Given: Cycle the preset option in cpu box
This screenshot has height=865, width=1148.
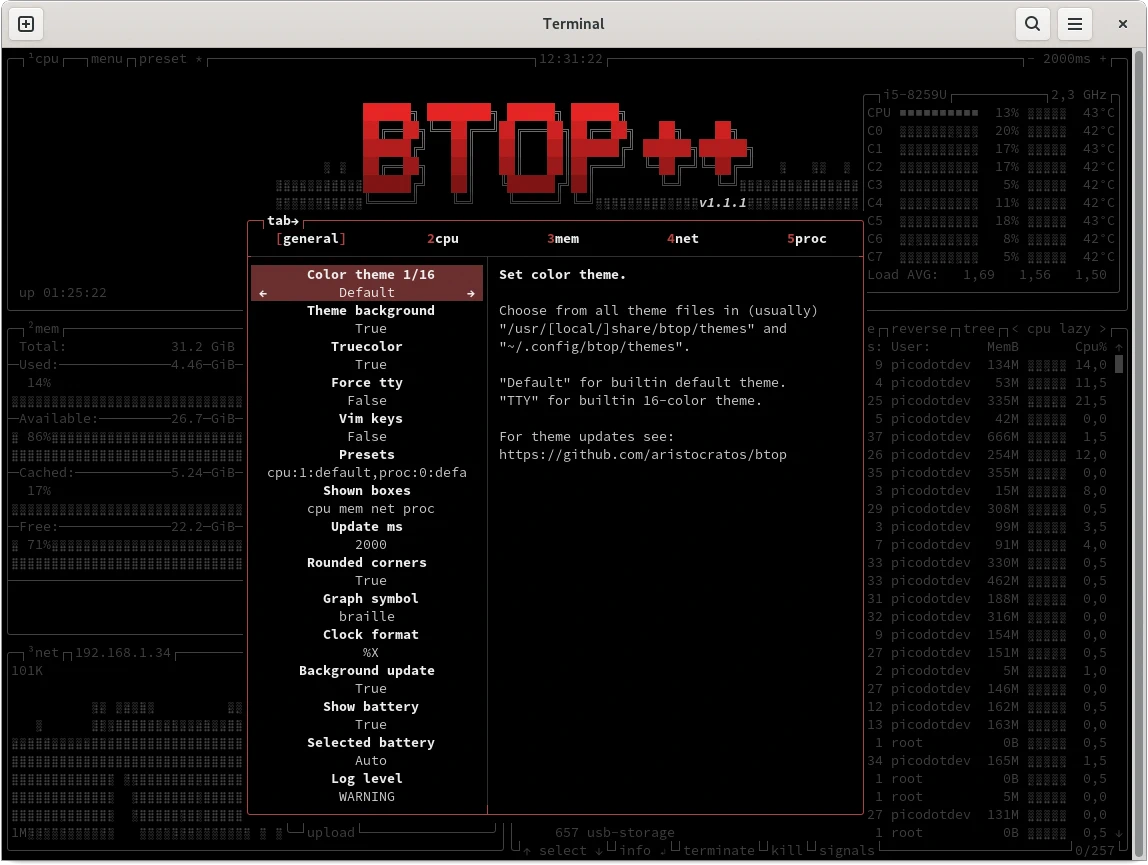Looking at the screenshot, I should (163, 59).
